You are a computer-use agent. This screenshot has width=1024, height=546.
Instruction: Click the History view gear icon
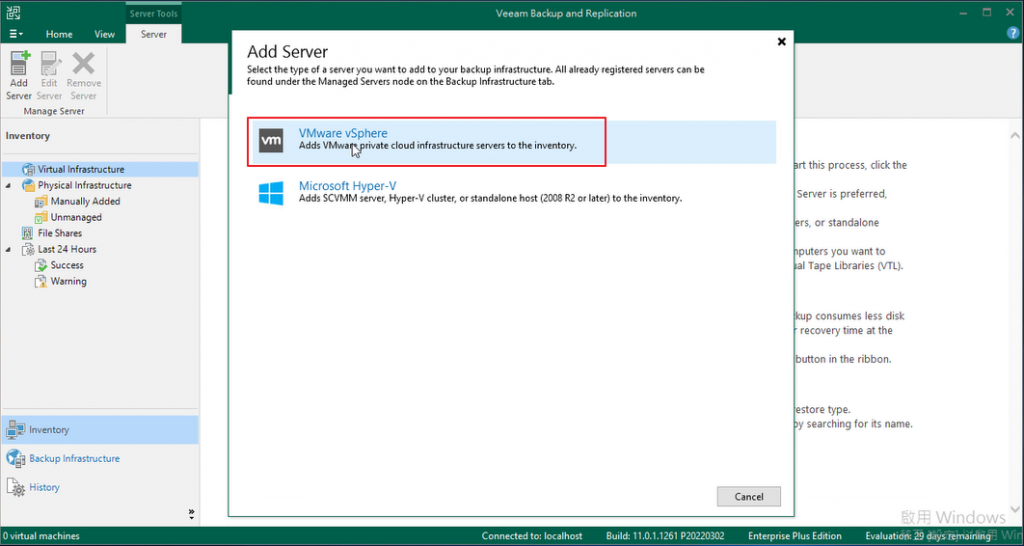coord(16,487)
